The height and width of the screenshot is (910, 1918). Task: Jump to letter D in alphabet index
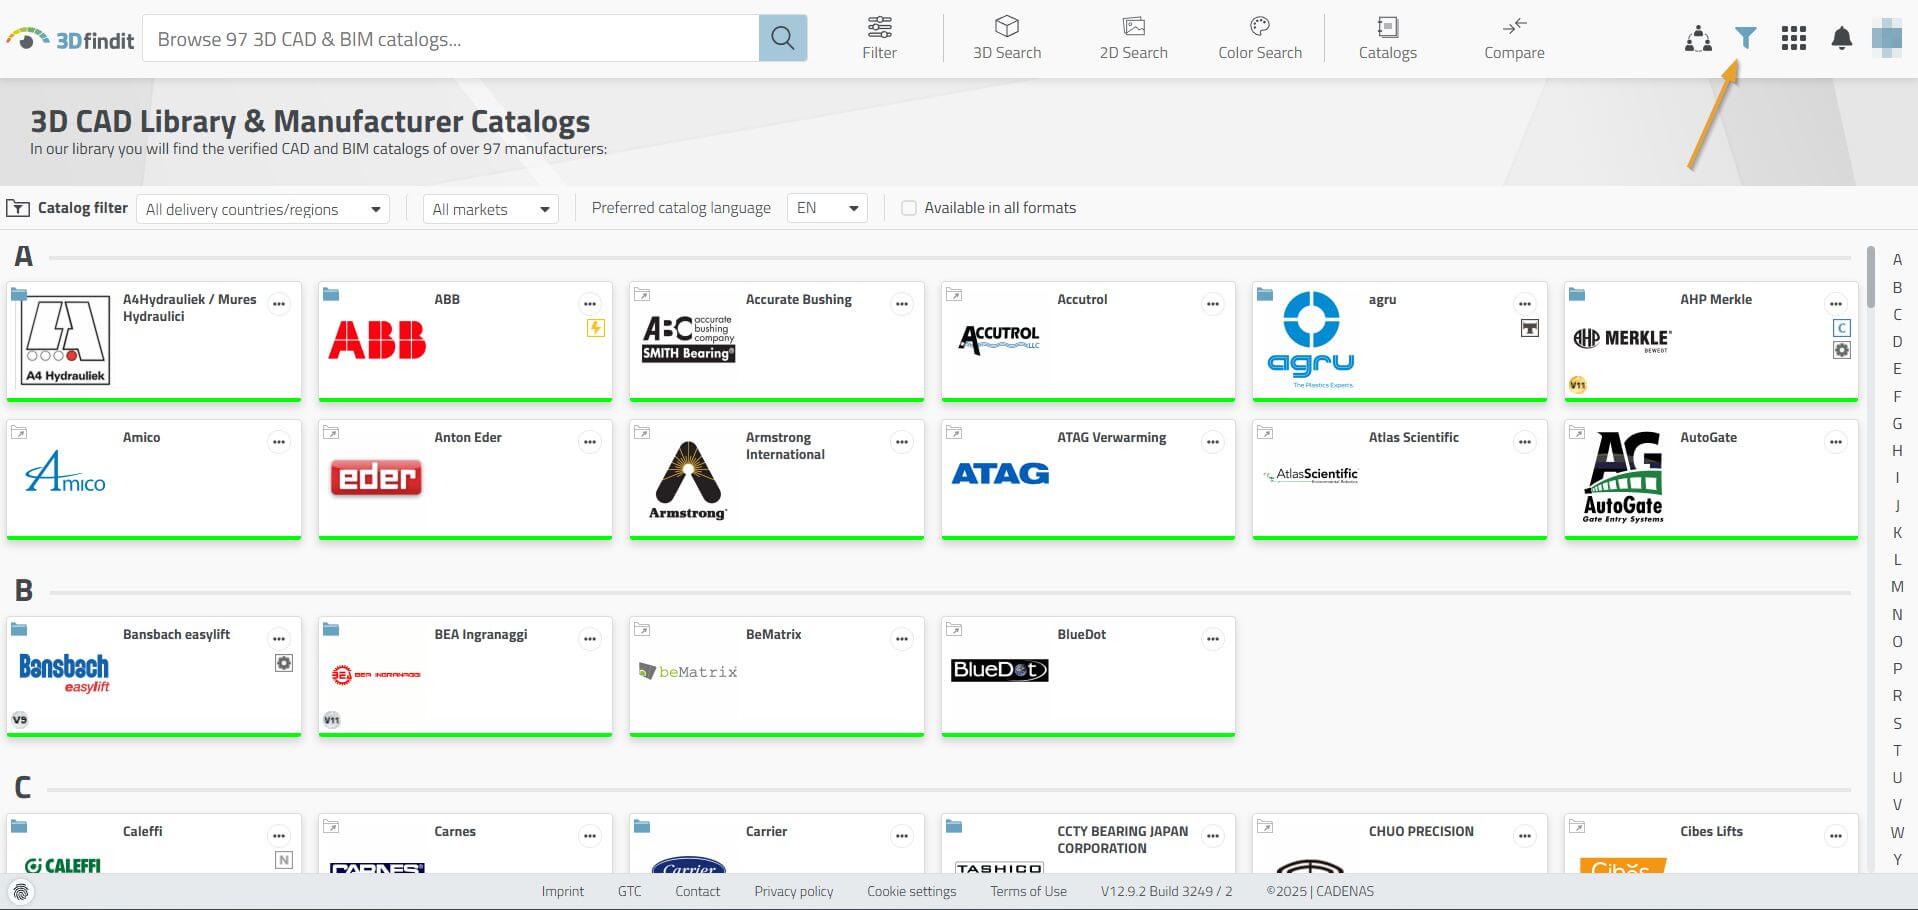(1897, 342)
